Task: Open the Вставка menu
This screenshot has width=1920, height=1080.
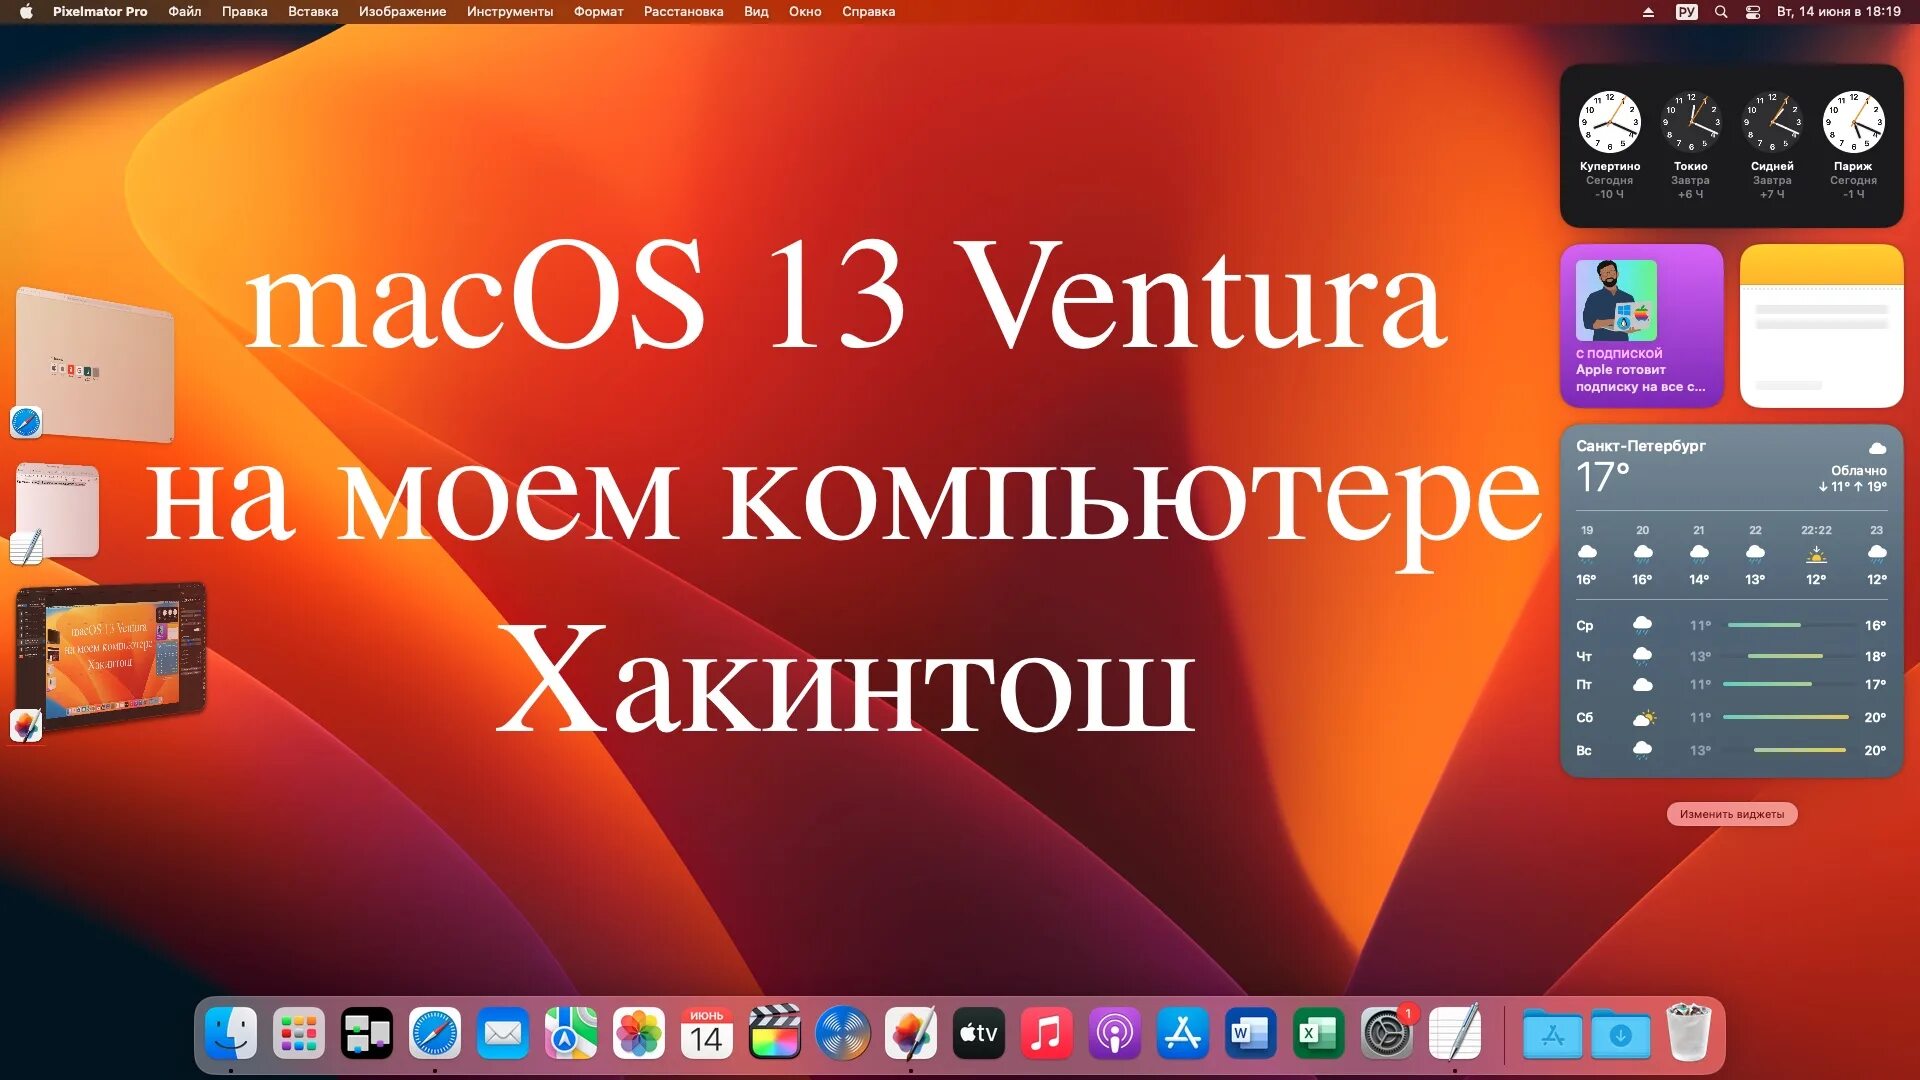Action: 313,12
